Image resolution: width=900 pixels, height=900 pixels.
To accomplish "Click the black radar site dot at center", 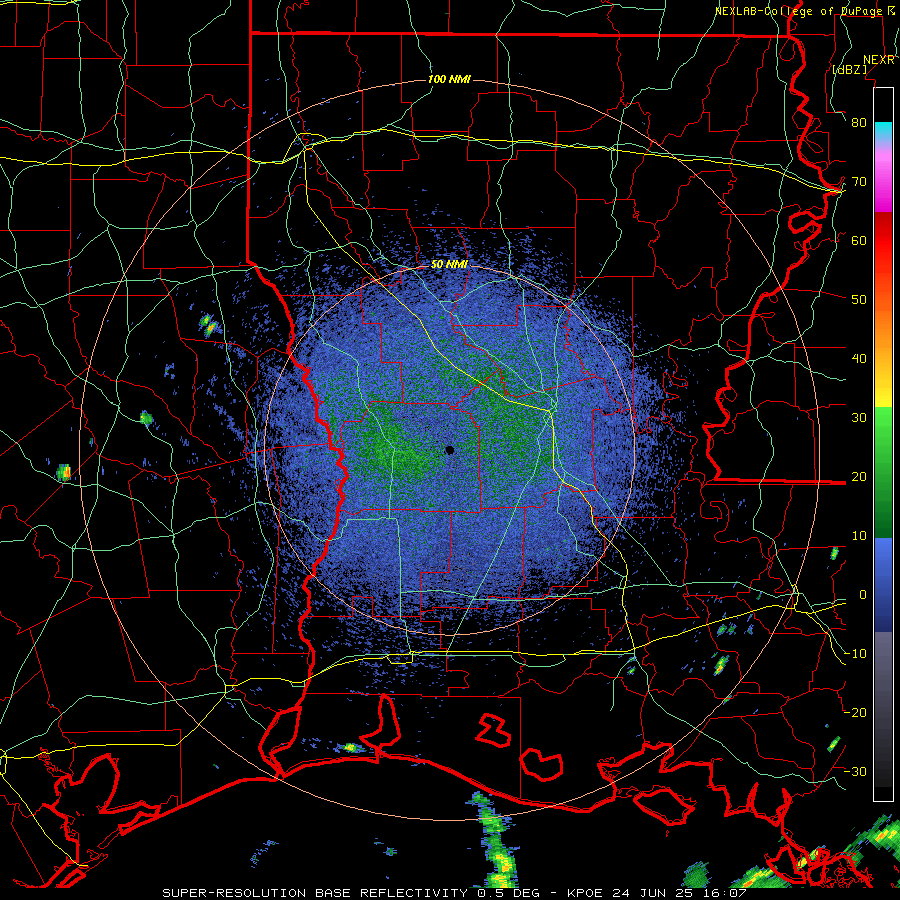I will coord(450,450).
